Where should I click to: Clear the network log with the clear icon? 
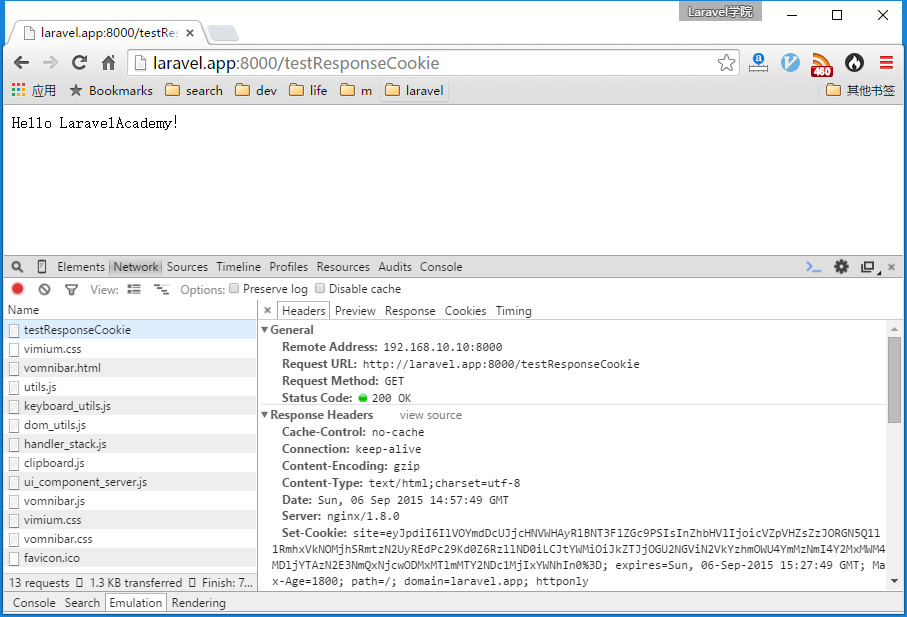click(45, 289)
